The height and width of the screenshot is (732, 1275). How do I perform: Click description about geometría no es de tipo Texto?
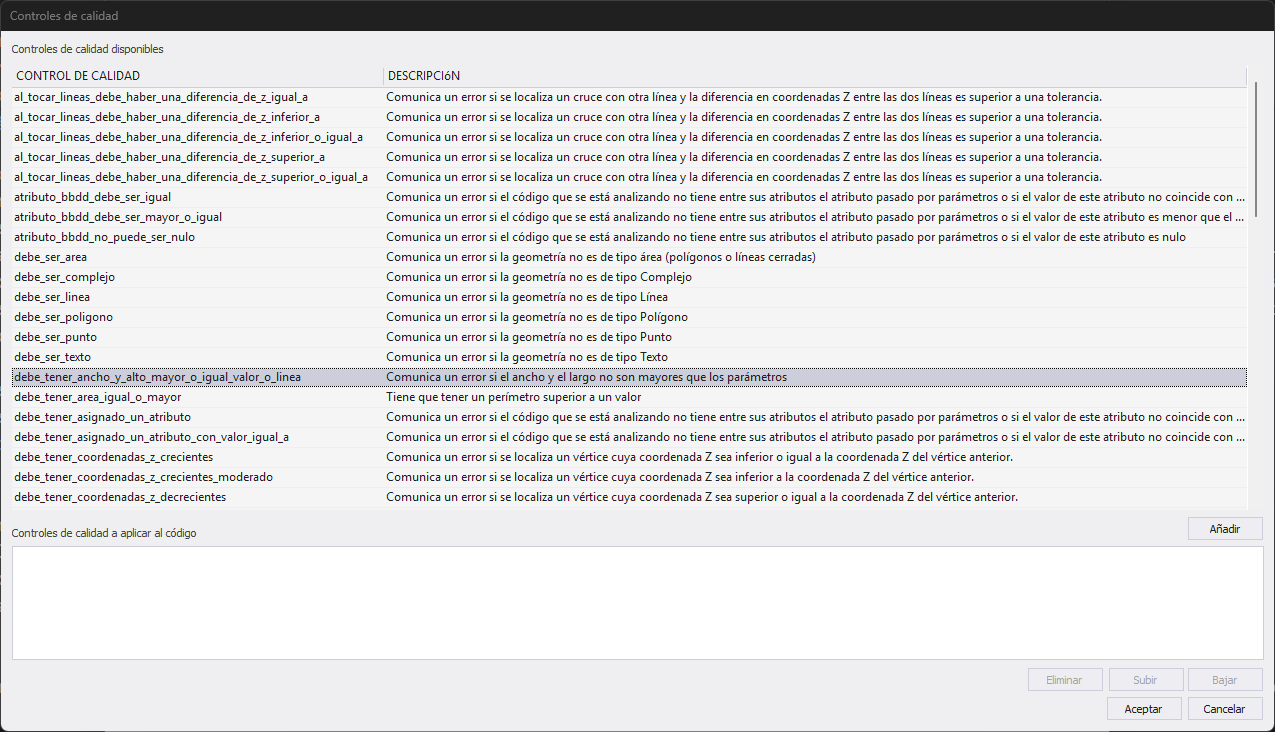tap(527, 357)
